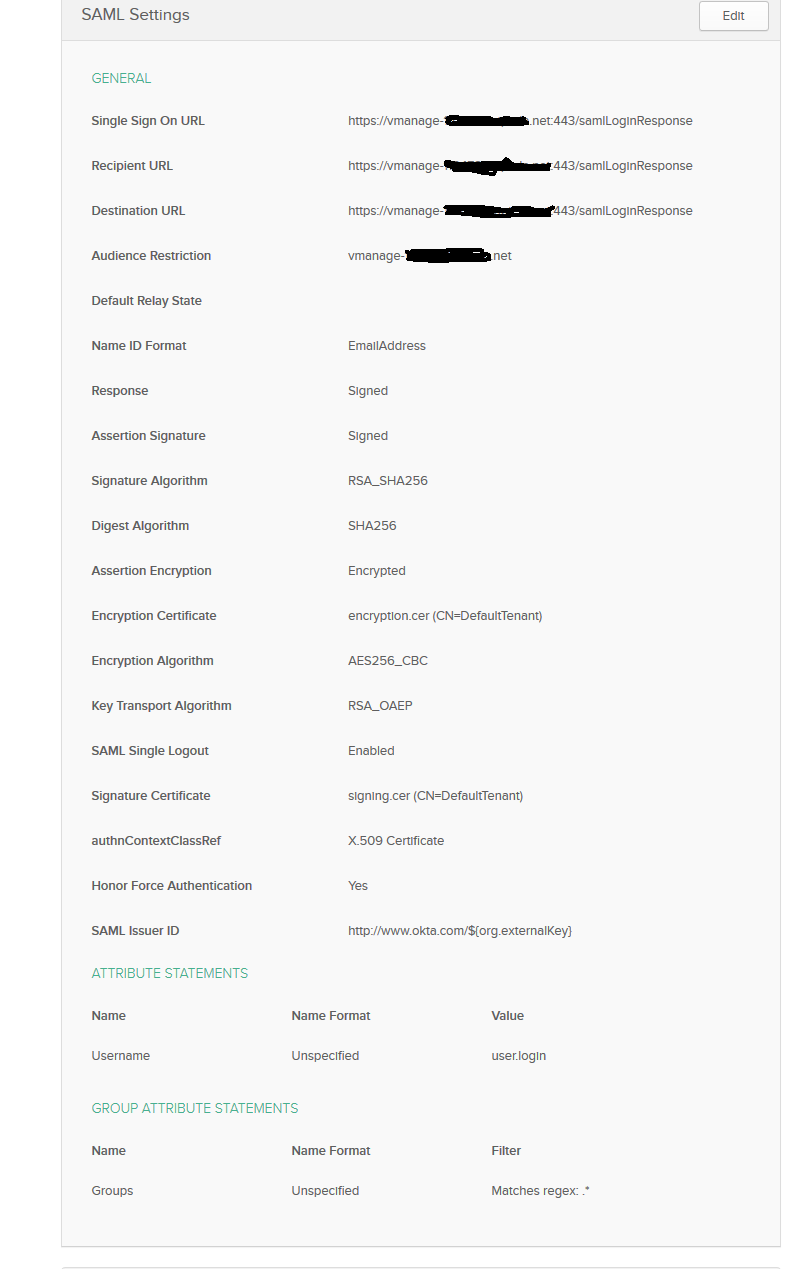
Task: Select the Destination URL value
Action: (520, 210)
